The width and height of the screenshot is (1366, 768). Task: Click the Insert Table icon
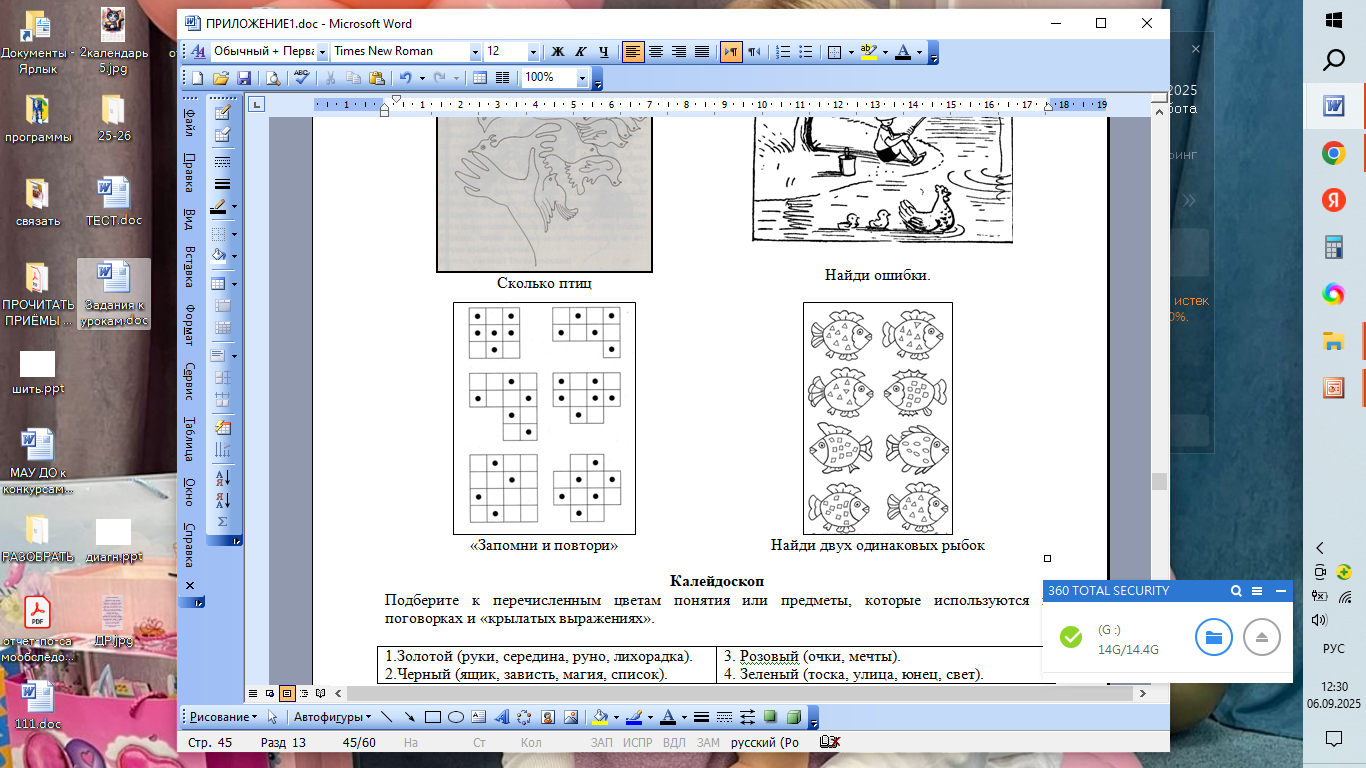pos(479,78)
